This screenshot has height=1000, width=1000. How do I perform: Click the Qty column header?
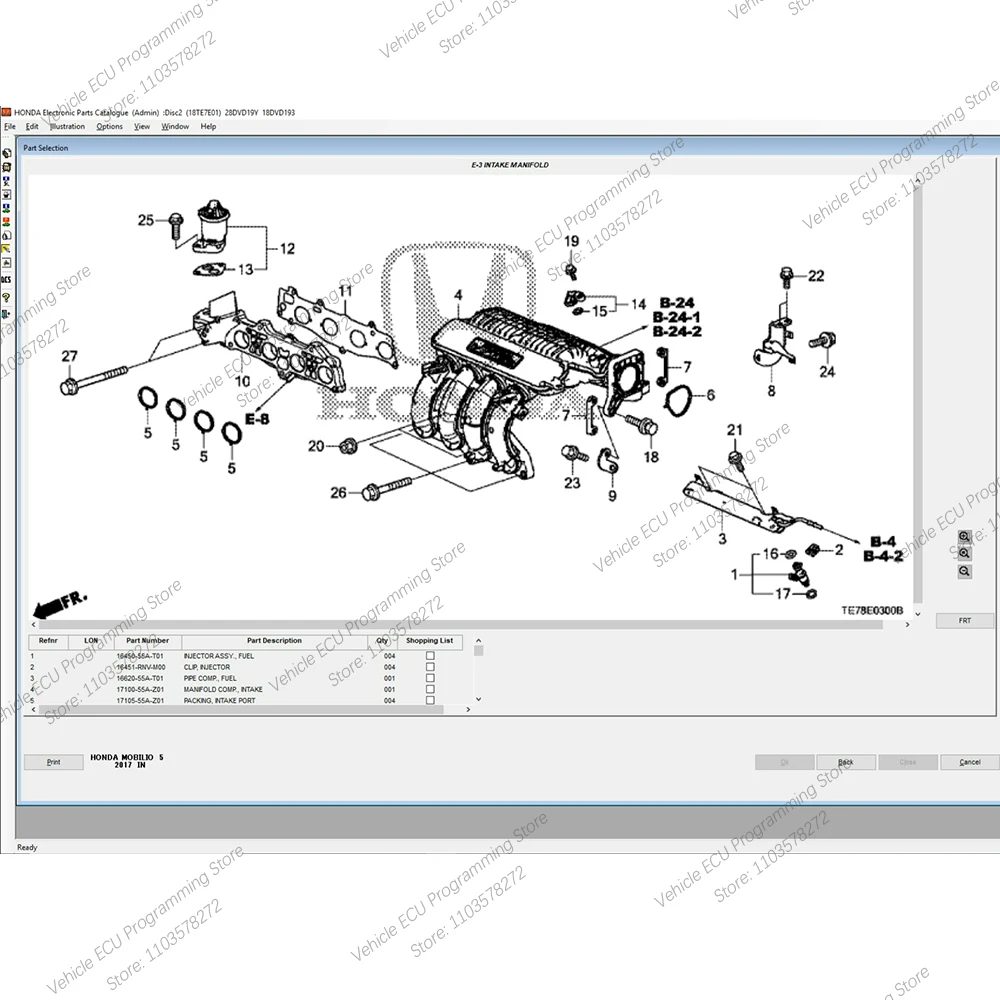382,641
